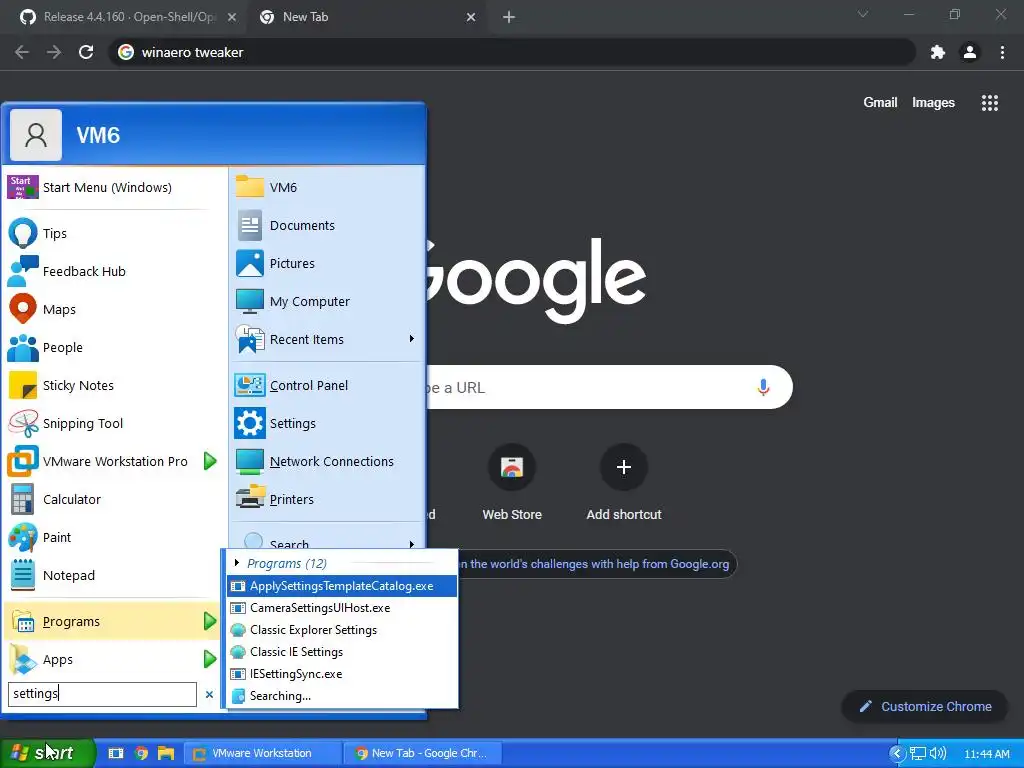Open Classic Explorer Settings result
The height and width of the screenshot is (768, 1024).
(x=342, y=630)
